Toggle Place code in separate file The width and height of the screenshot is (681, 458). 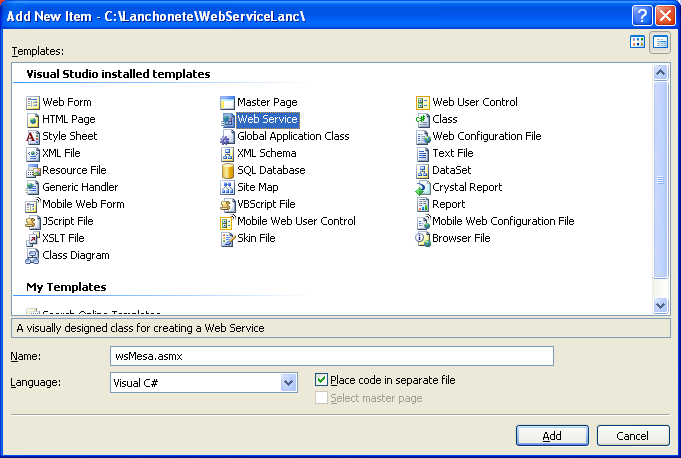(321, 380)
